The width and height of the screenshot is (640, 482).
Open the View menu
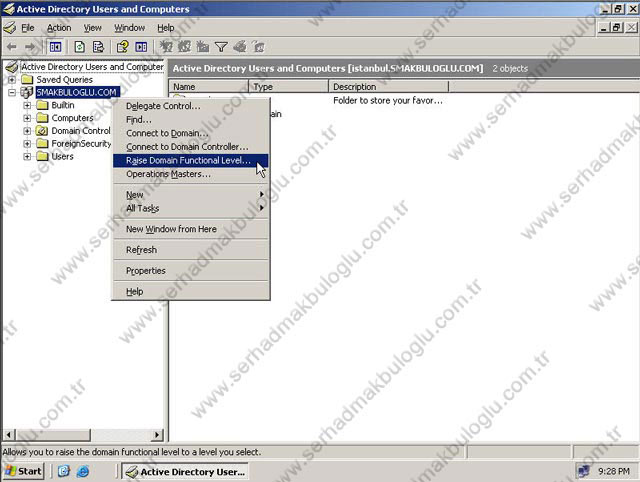coord(93,28)
